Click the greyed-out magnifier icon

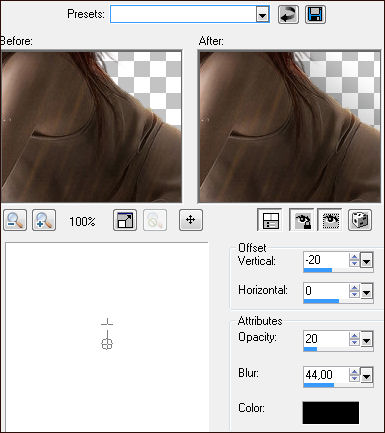click(x=155, y=220)
